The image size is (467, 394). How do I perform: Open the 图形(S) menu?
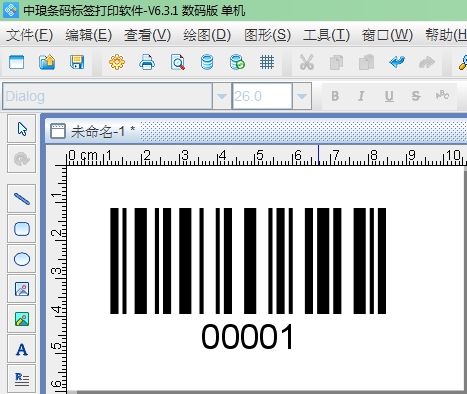267,35
